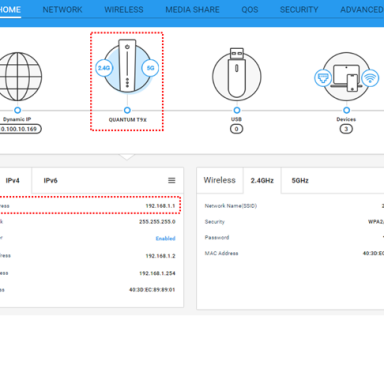Click the 2.4G band badge on router
384x384 pixels.
pyautogui.click(x=104, y=68)
